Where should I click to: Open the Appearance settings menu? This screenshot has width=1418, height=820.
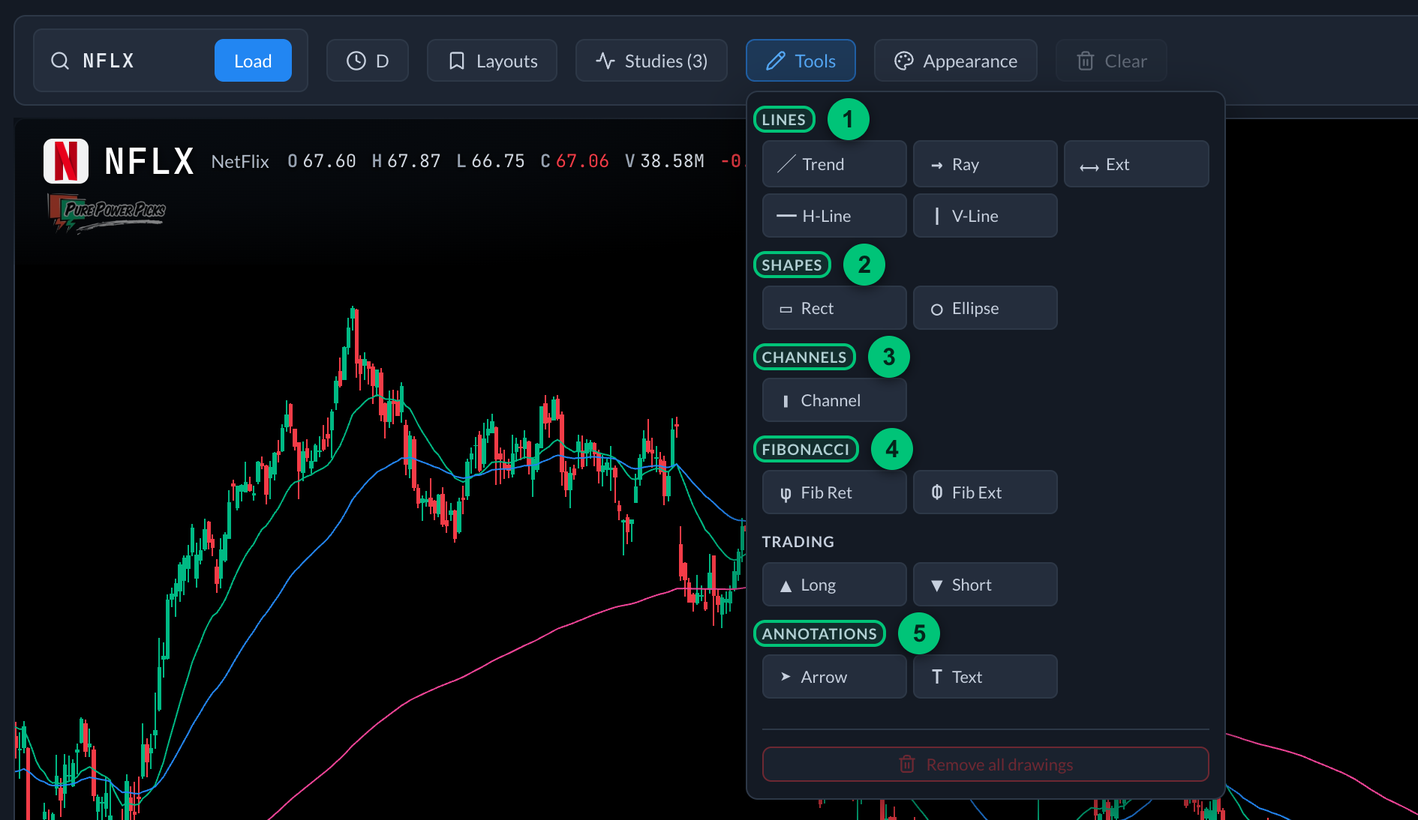[955, 61]
